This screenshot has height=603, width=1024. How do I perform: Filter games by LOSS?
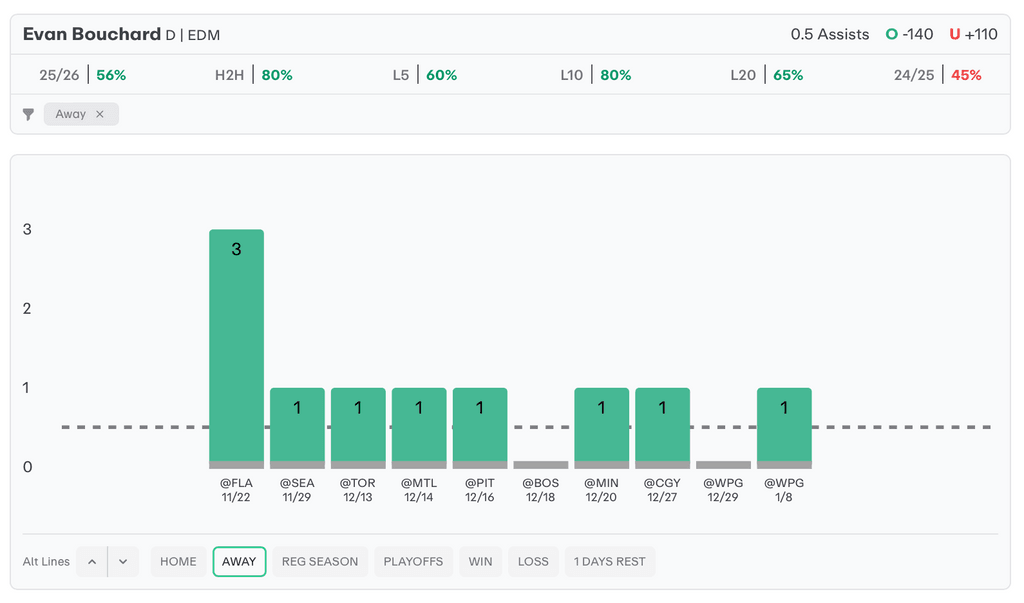pyautogui.click(x=533, y=562)
